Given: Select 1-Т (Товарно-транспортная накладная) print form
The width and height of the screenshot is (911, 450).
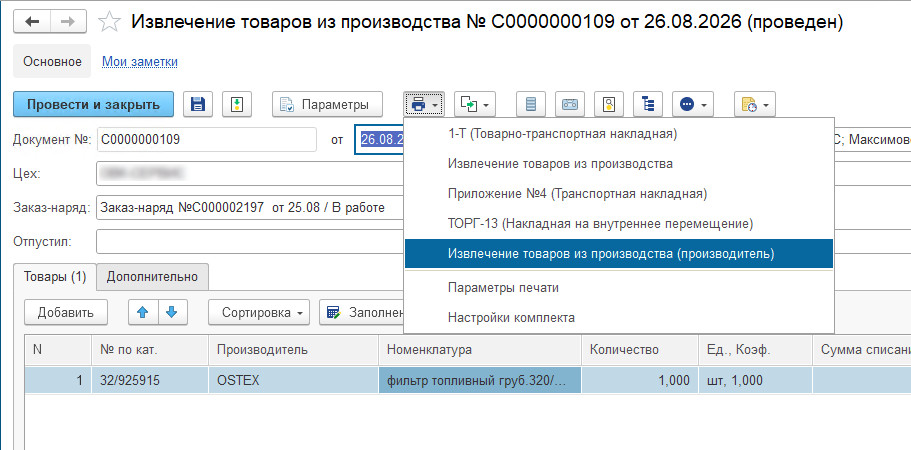Looking at the screenshot, I should [x=619, y=134].
